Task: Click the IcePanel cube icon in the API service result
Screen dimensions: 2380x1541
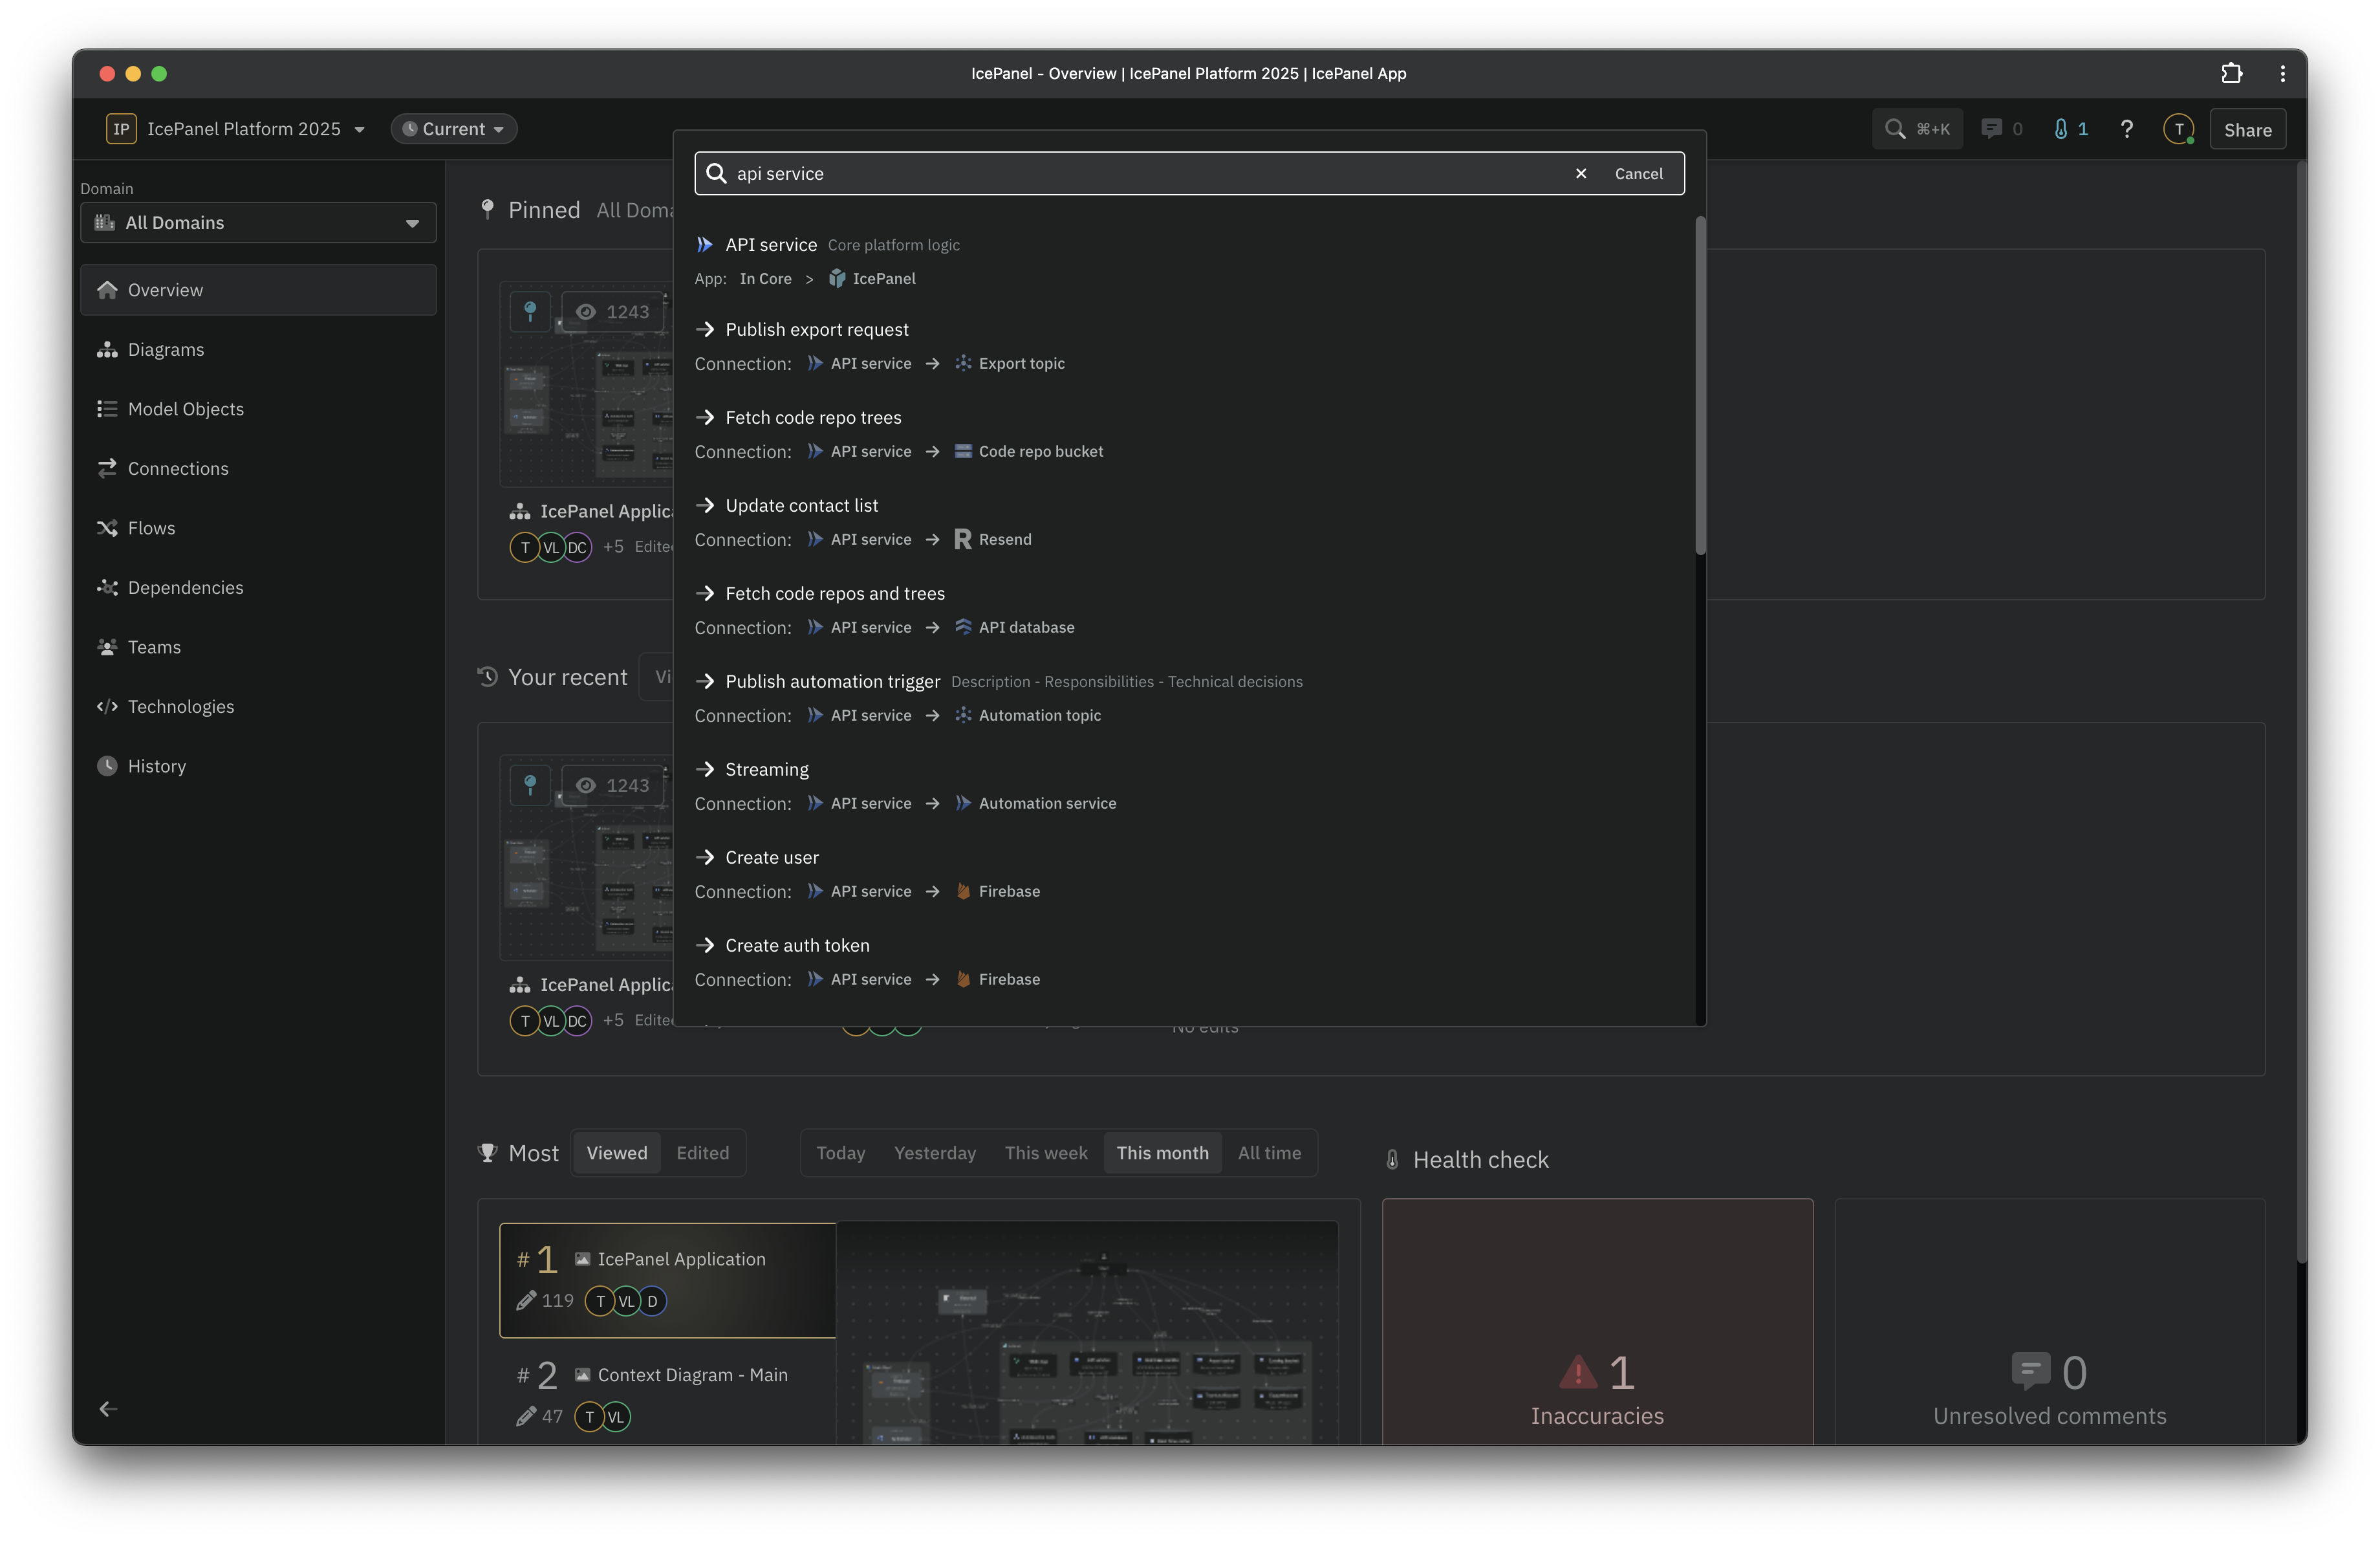Action: click(837, 279)
